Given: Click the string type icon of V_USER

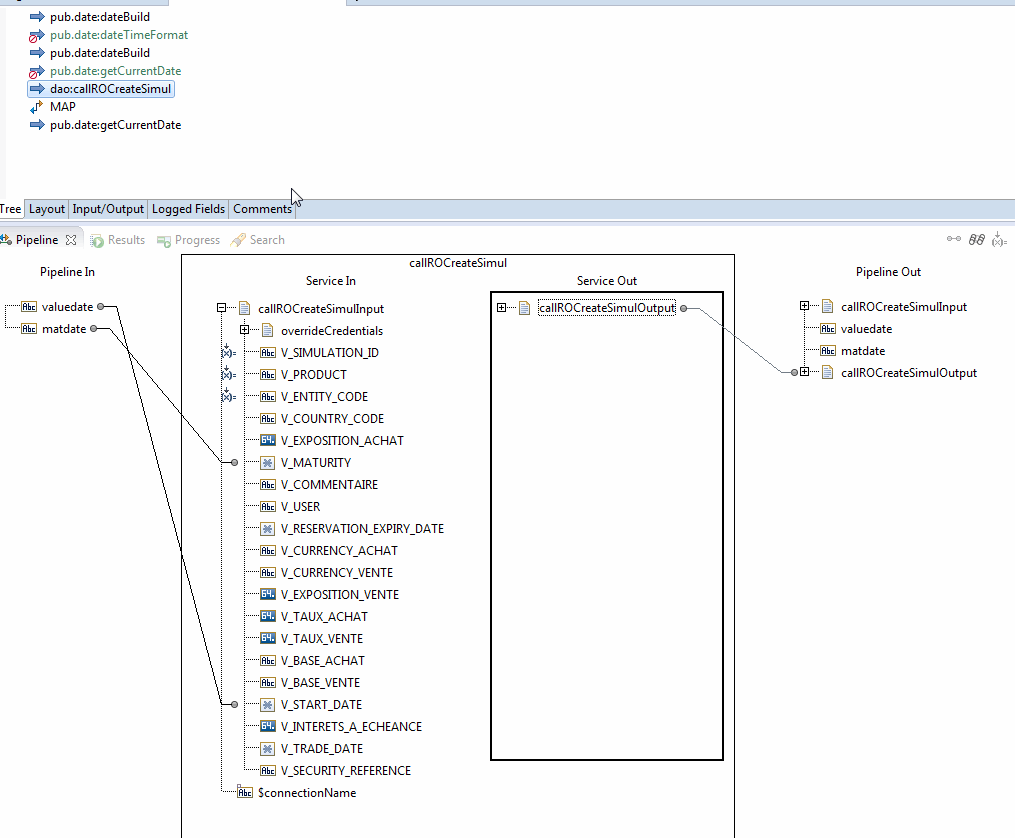Looking at the screenshot, I should point(268,507).
